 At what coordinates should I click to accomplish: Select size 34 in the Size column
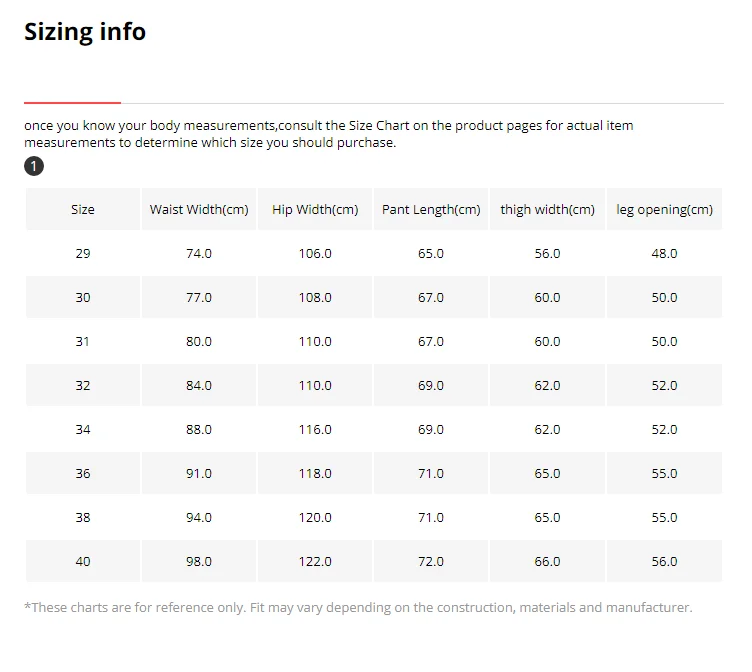pos(83,430)
